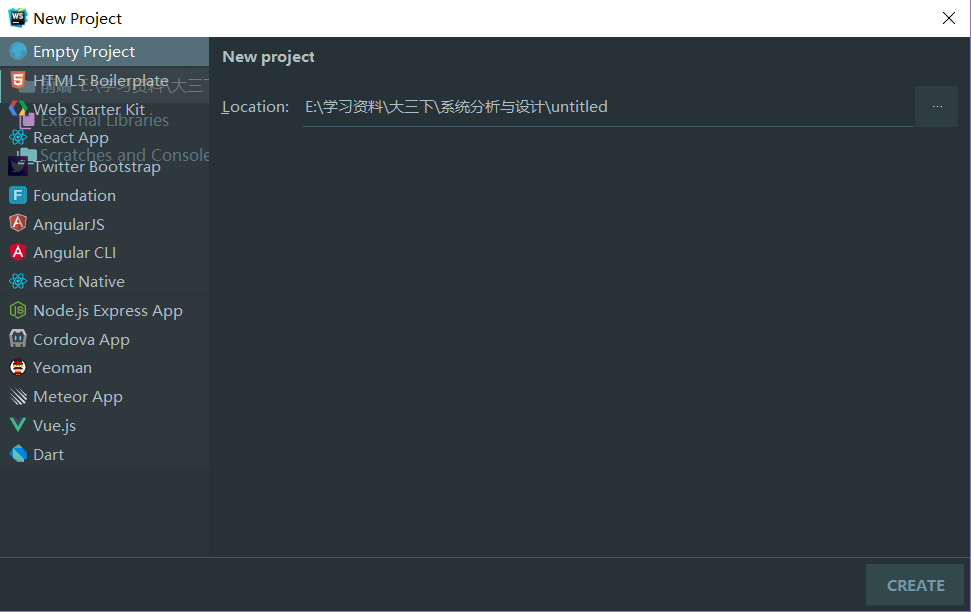
Task: Pick the Angular CLI red icon
Action: click(x=18, y=252)
